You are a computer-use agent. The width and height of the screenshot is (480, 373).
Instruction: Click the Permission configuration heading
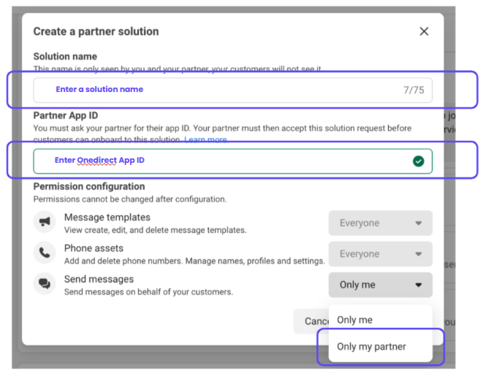89,186
